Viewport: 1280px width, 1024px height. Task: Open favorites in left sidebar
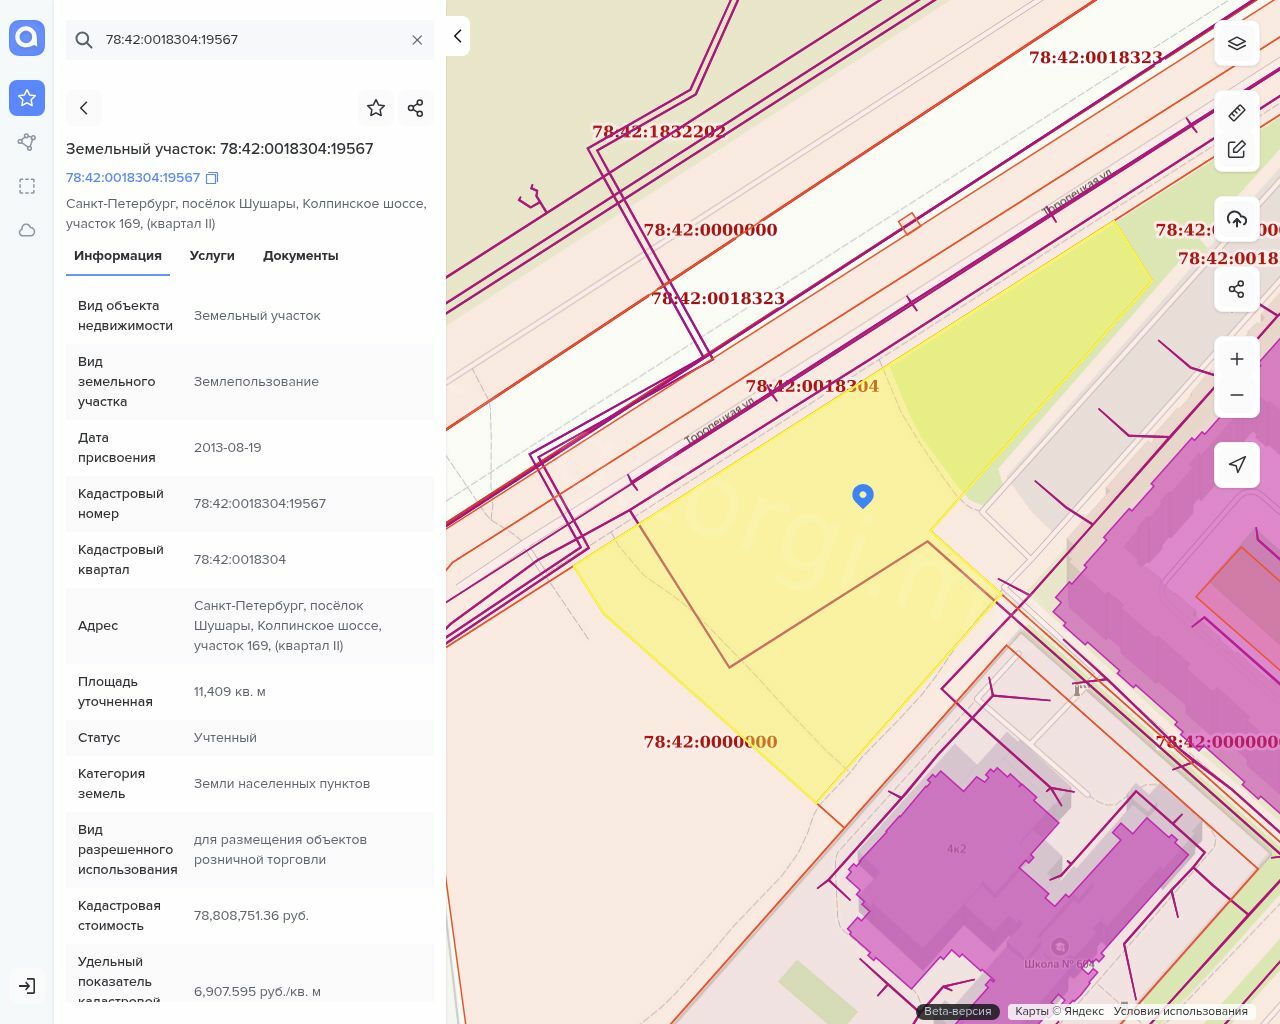pyautogui.click(x=27, y=98)
